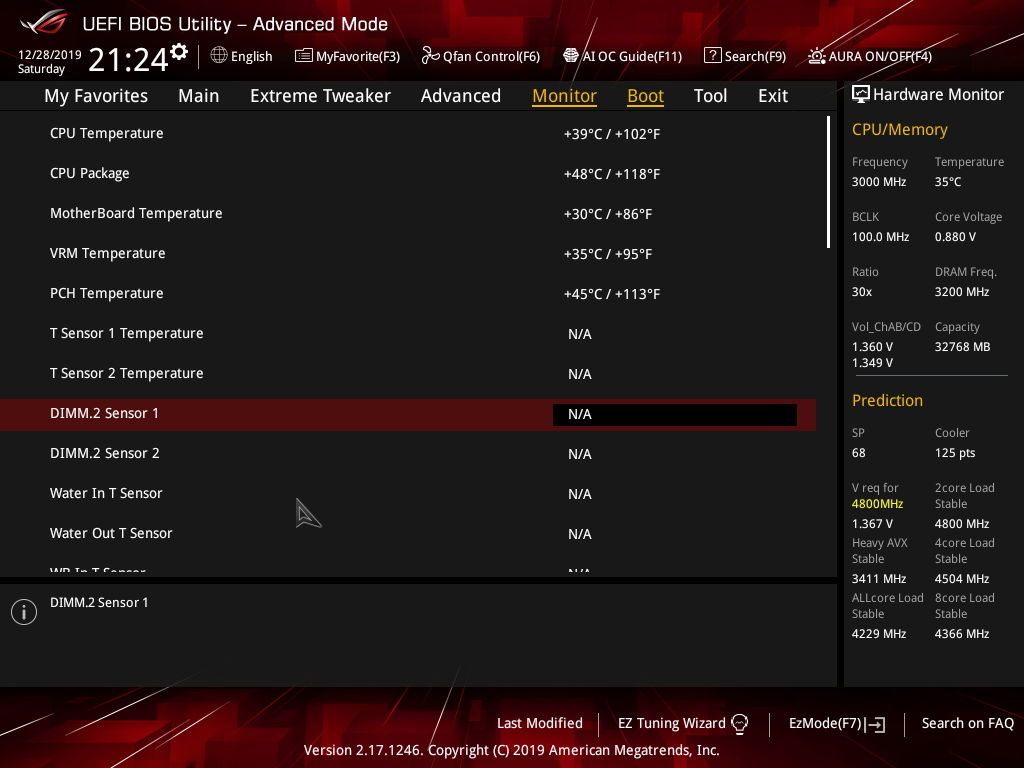Viewport: 1024px width, 768px height.
Task: Toggle the AURA ON/OFF light icon
Action: pos(816,56)
